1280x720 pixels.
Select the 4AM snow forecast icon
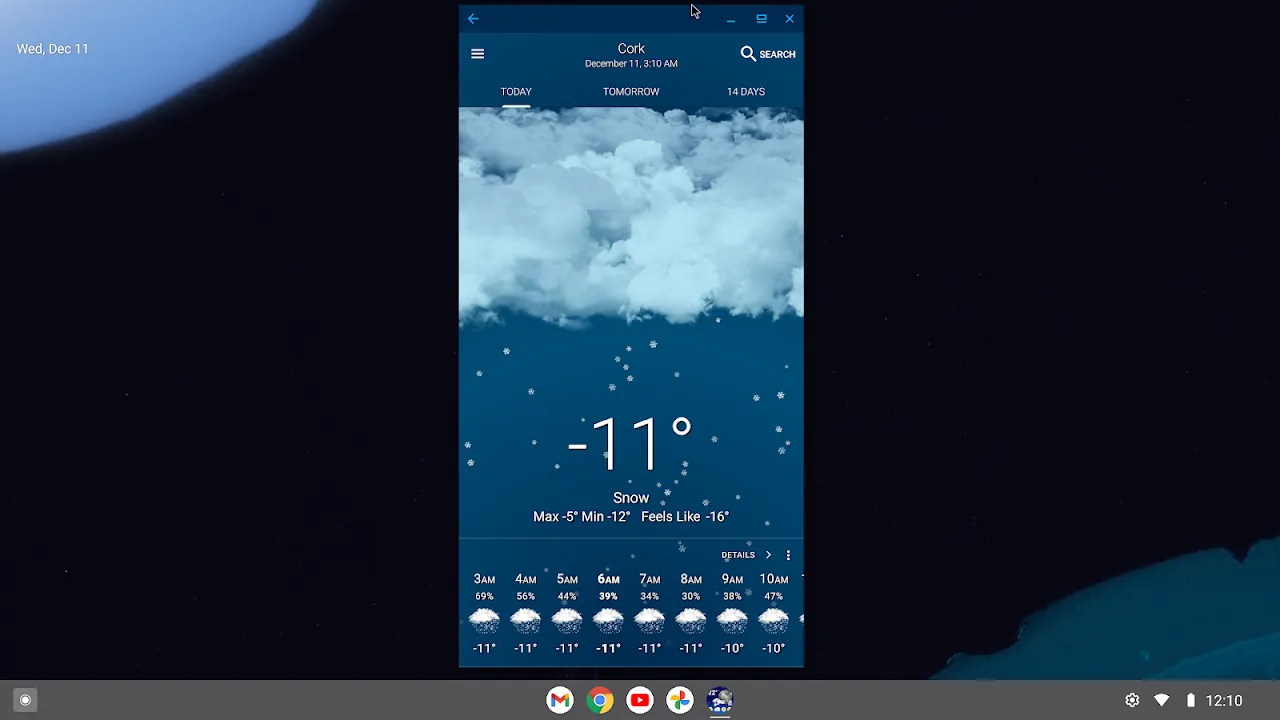[x=525, y=621]
